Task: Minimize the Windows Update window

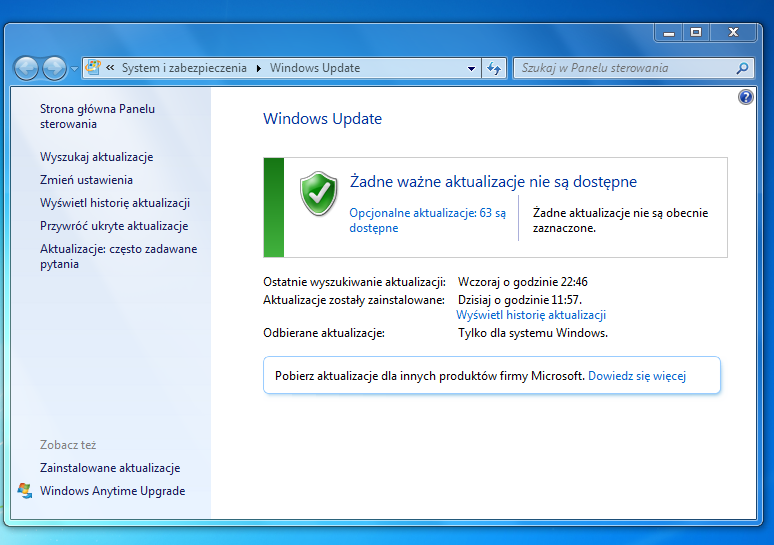Action: pyautogui.click(x=669, y=33)
